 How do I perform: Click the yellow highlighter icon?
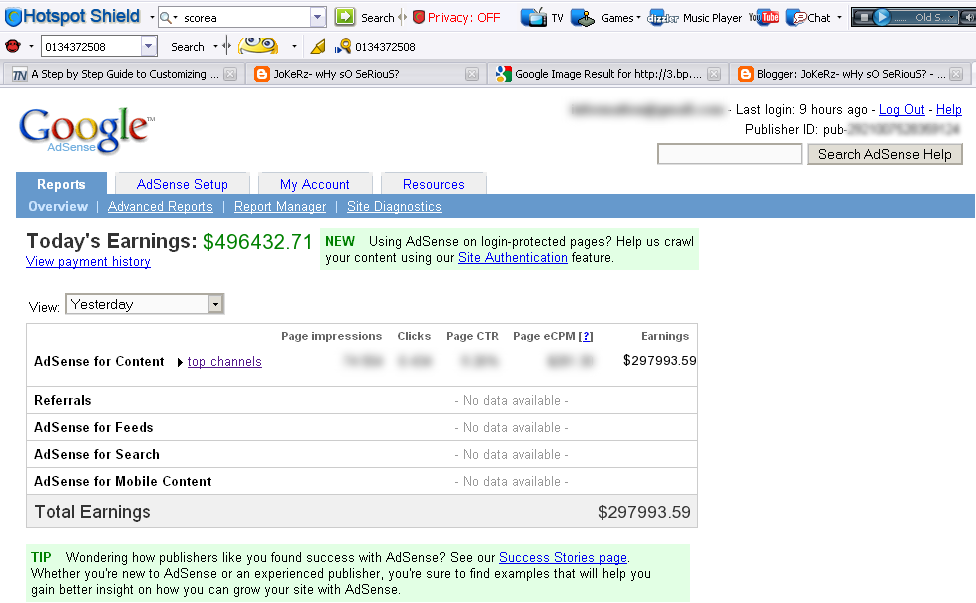(x=318, y=46)
